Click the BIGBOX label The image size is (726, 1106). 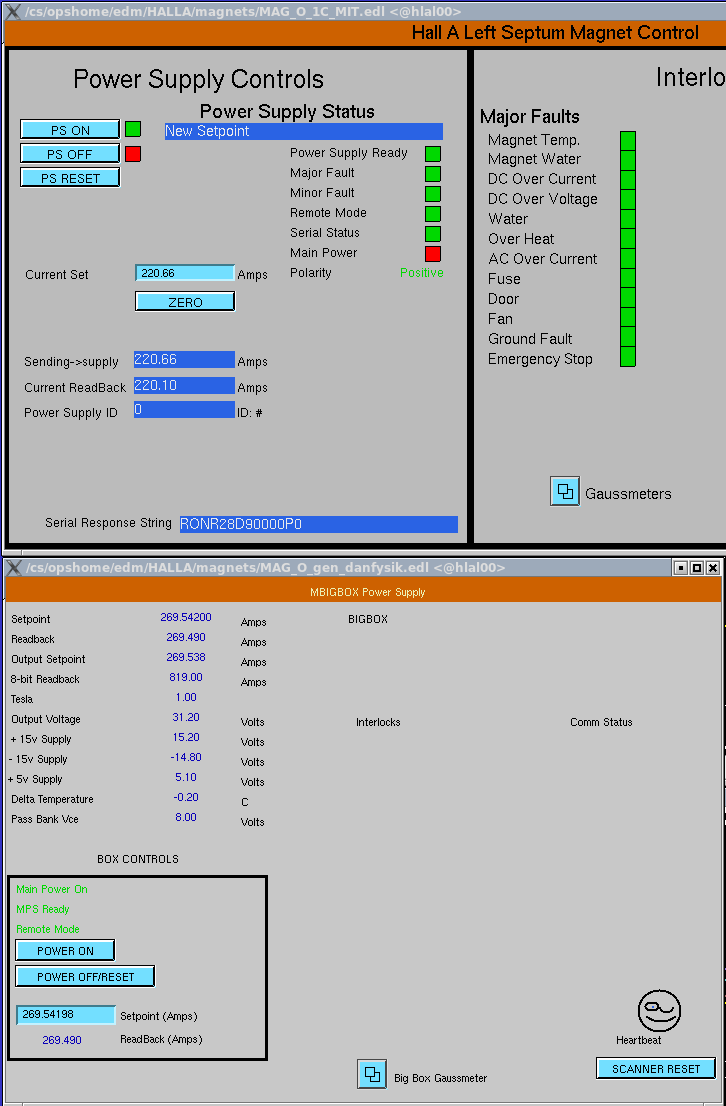(x=368, y=619)
